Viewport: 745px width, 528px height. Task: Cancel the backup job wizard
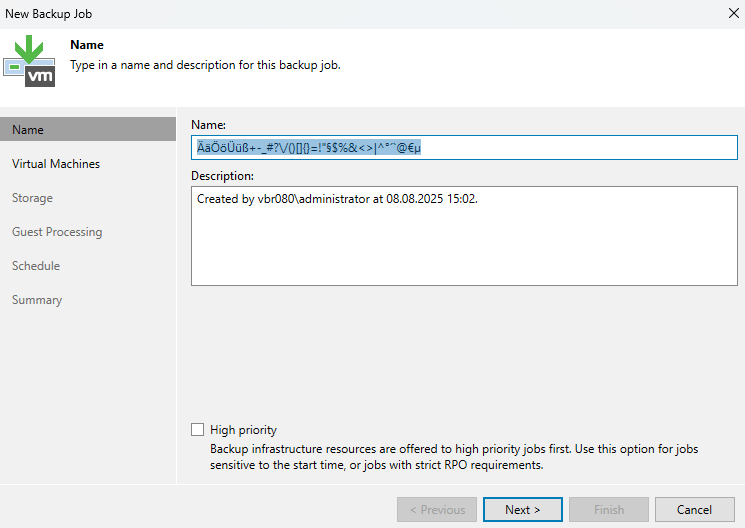pos(694,510)
